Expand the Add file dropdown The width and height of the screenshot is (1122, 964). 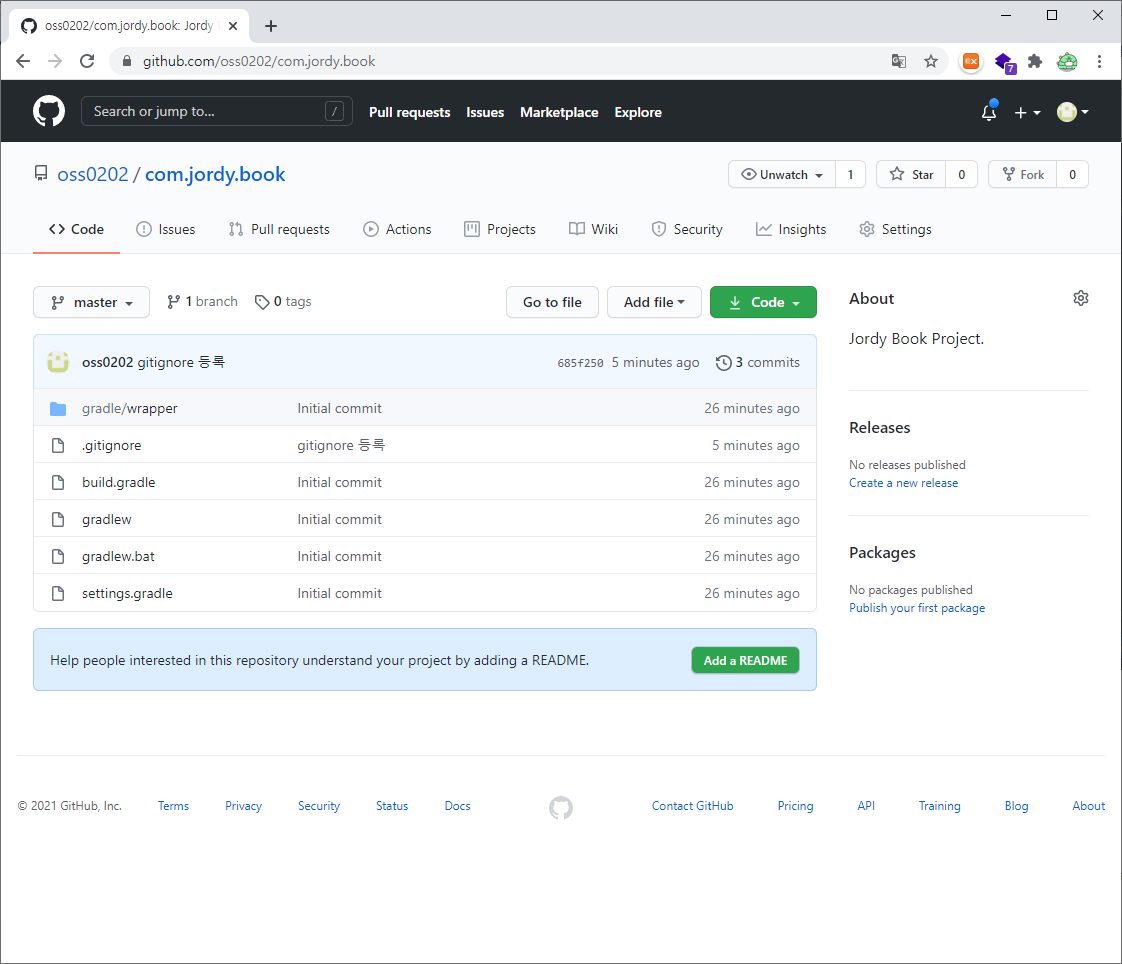coord(654,302)
